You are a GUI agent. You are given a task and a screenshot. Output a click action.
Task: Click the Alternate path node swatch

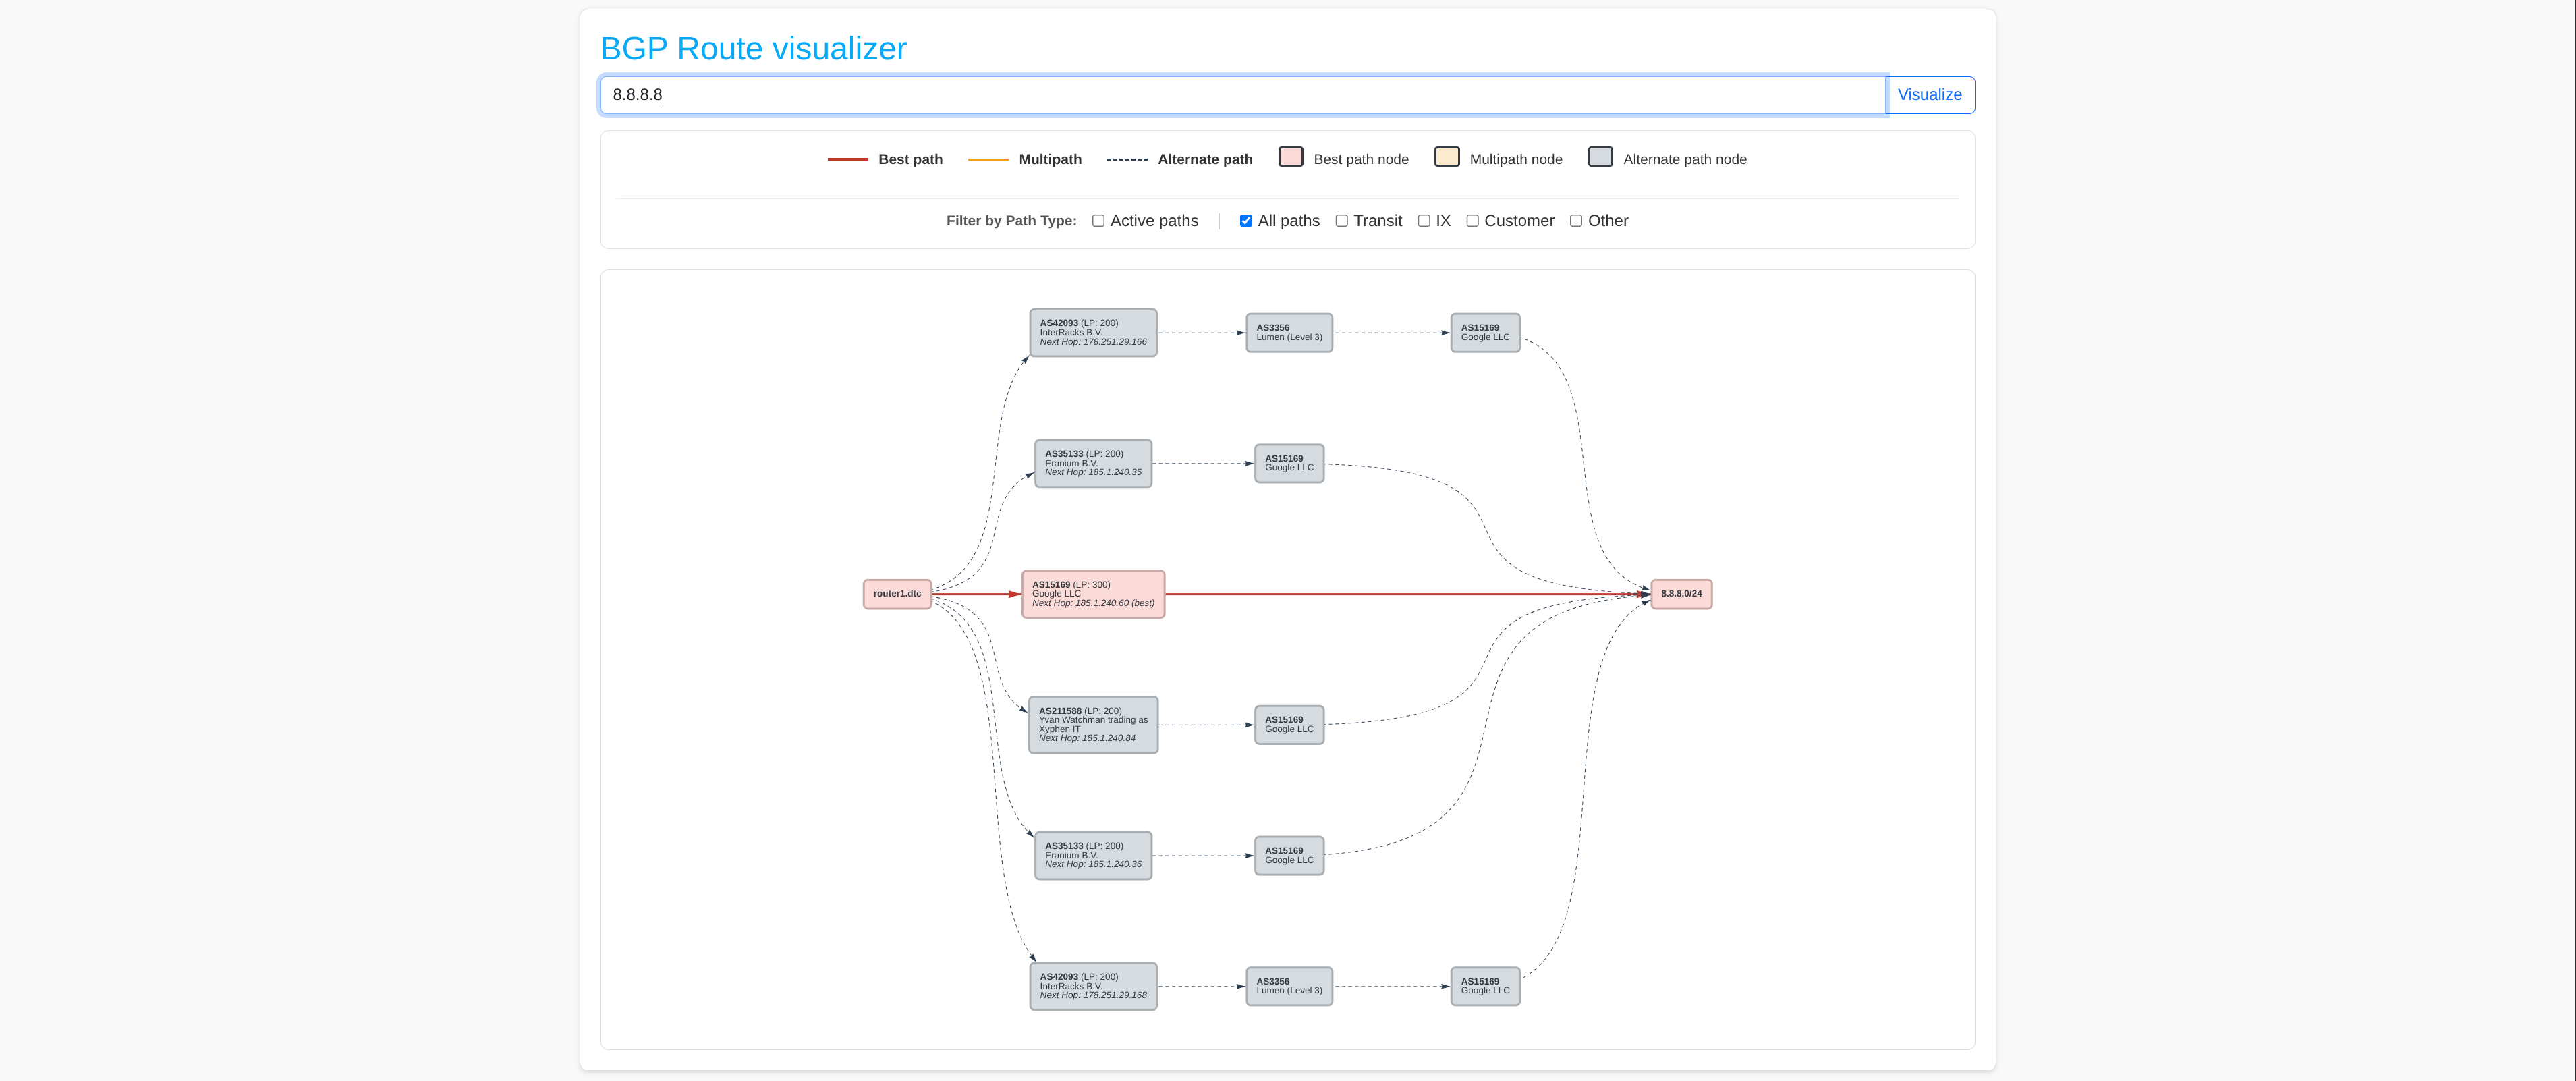coord(1600,157)
